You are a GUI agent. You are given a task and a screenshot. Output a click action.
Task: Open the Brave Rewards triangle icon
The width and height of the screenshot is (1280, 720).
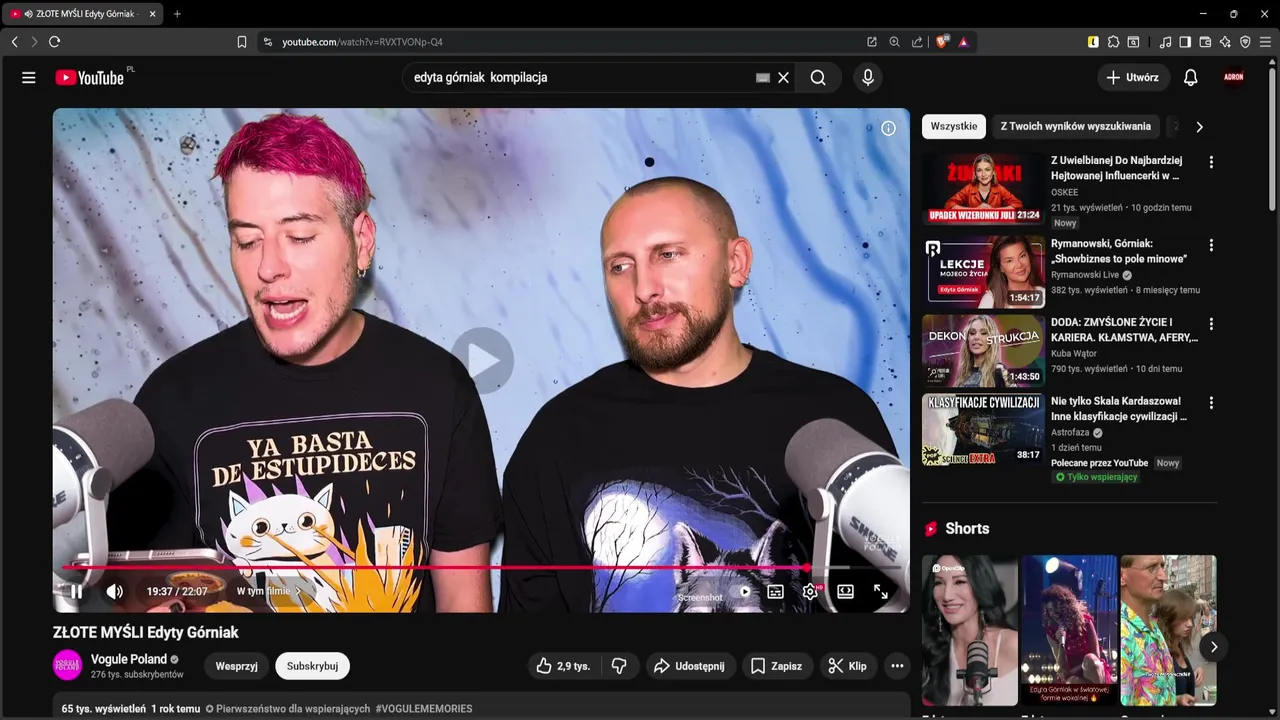[964, 42]
